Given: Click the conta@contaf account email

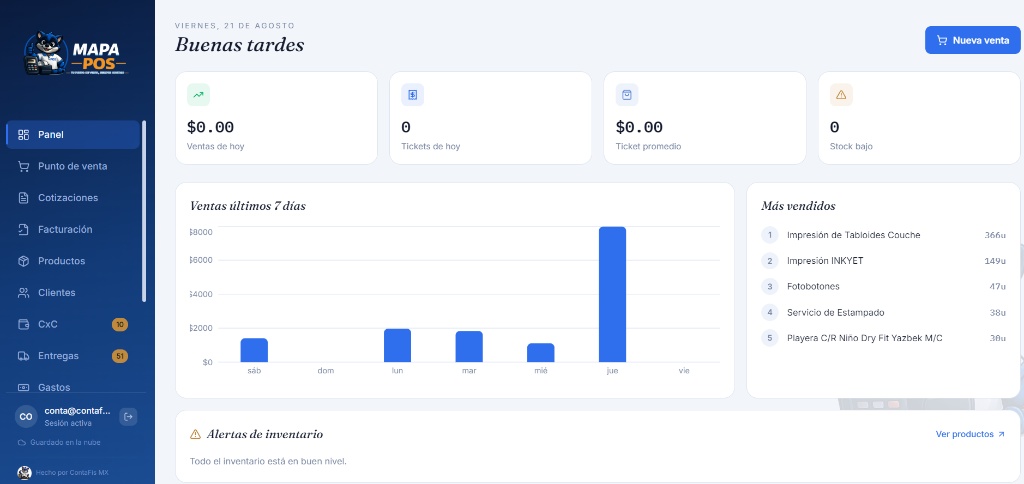Looking at the screenshot, I should [78, 411].
